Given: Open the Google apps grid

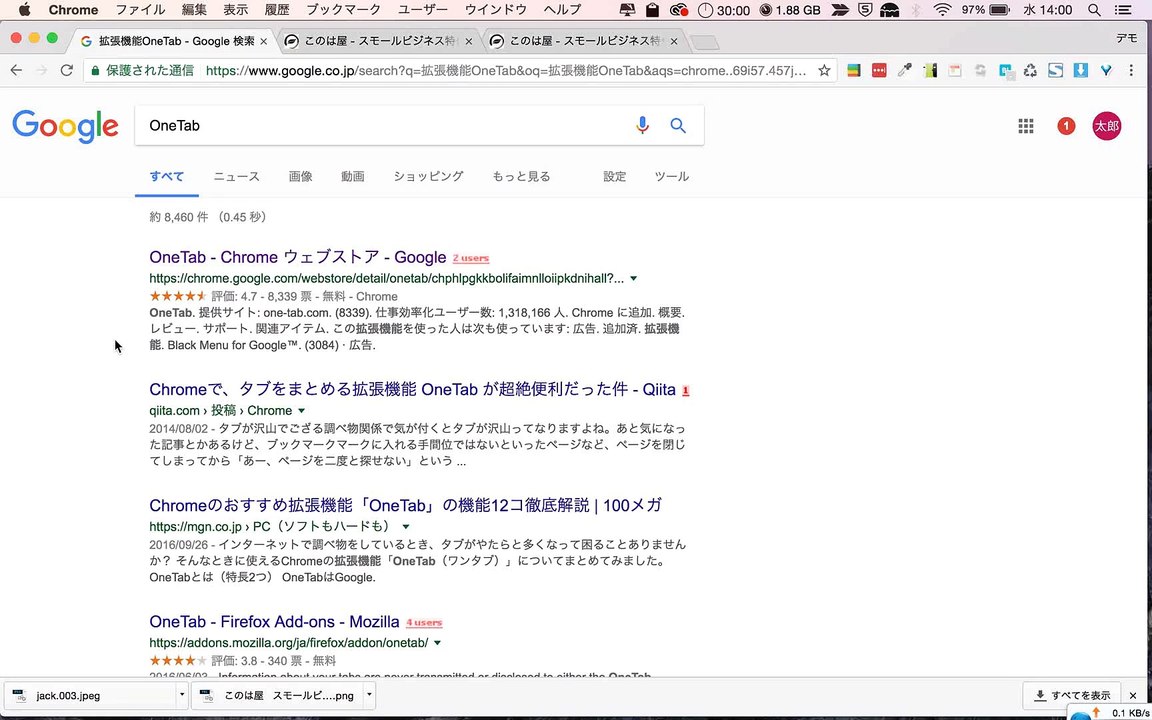Looking at the screenshot, I should tap(1026, 126).
